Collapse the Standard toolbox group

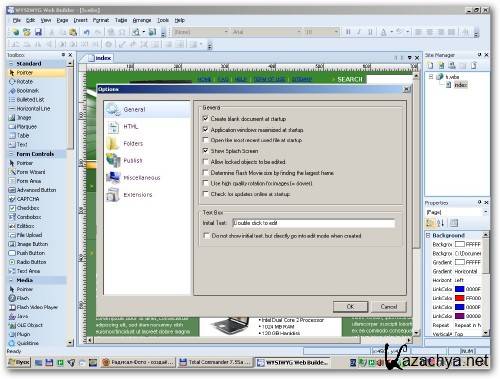[11, 64]
